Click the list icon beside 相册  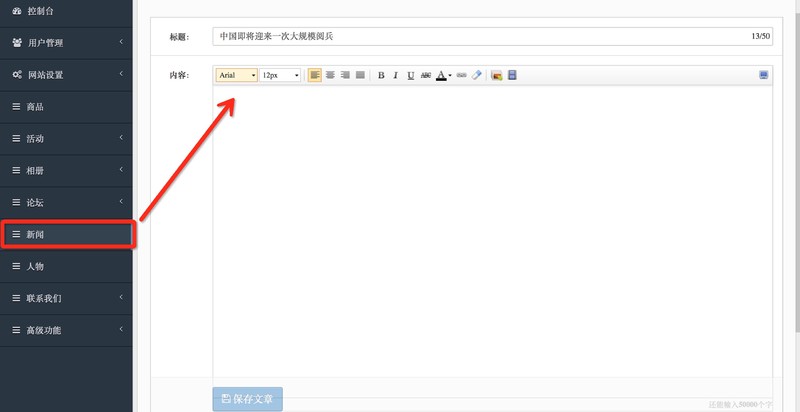point(16,171)
